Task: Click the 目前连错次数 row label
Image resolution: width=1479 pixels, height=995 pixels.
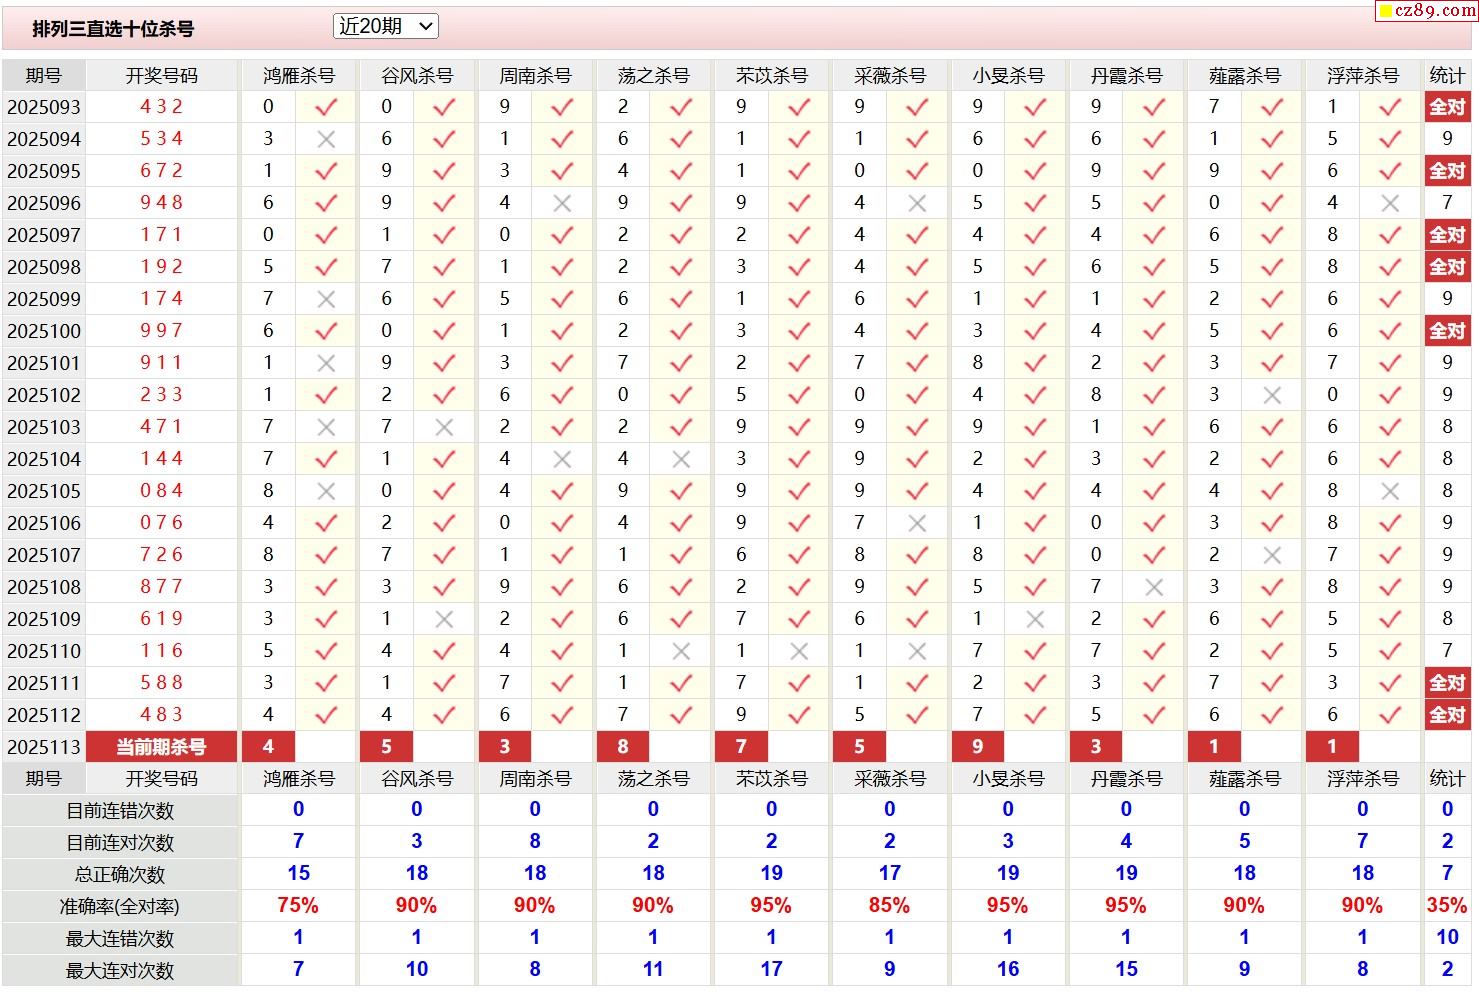Action: click(120, 811)
